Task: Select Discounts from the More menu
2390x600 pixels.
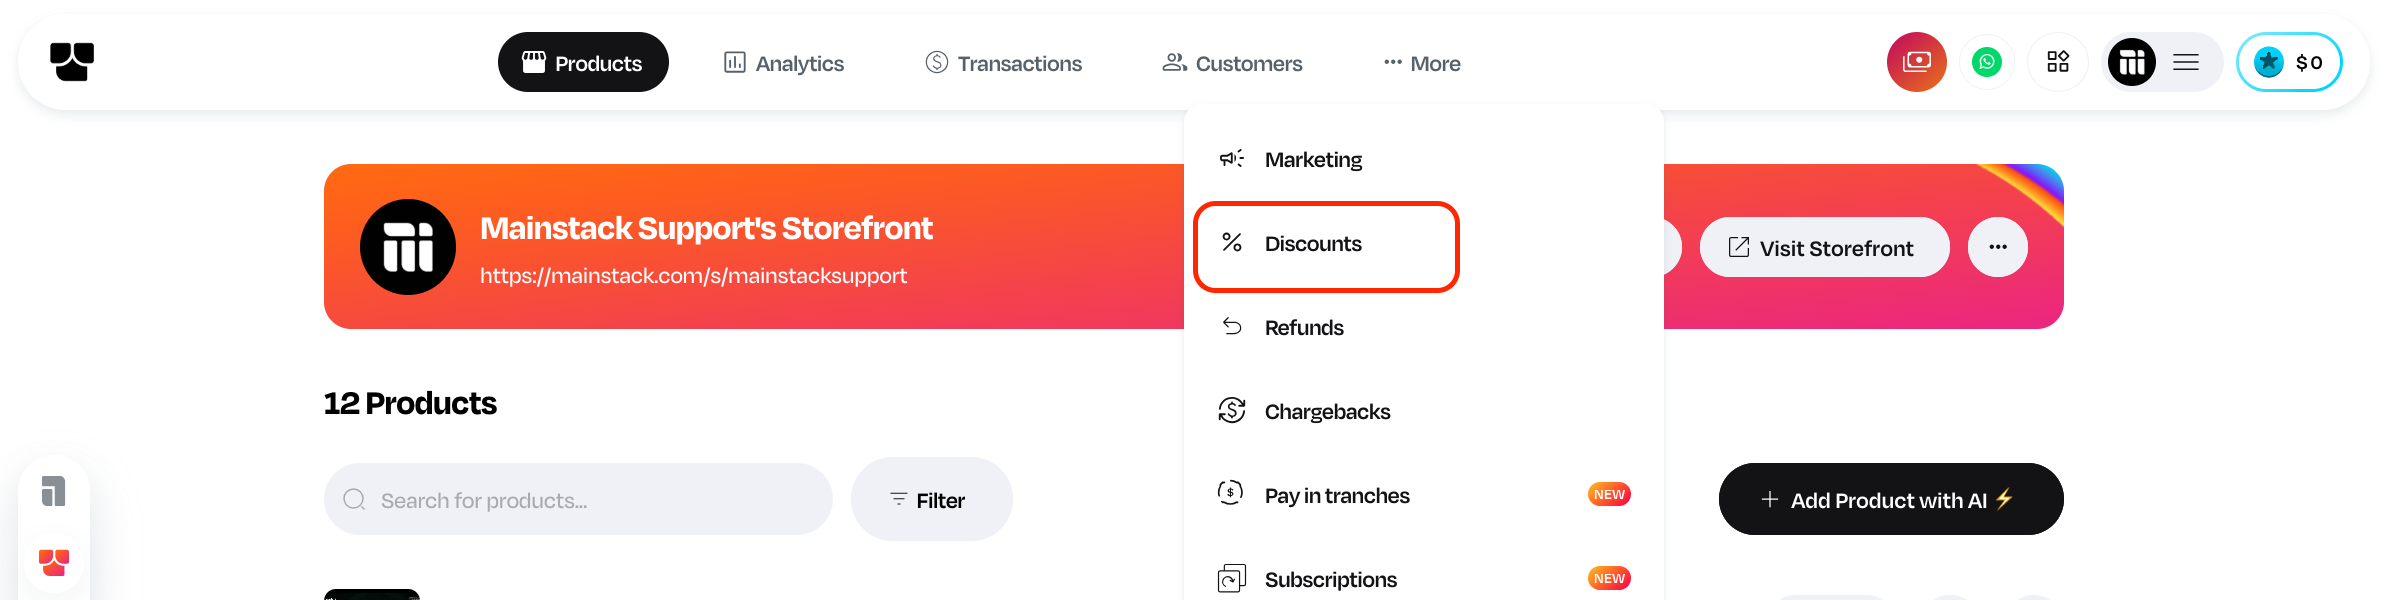Action: pos(1312,244)
